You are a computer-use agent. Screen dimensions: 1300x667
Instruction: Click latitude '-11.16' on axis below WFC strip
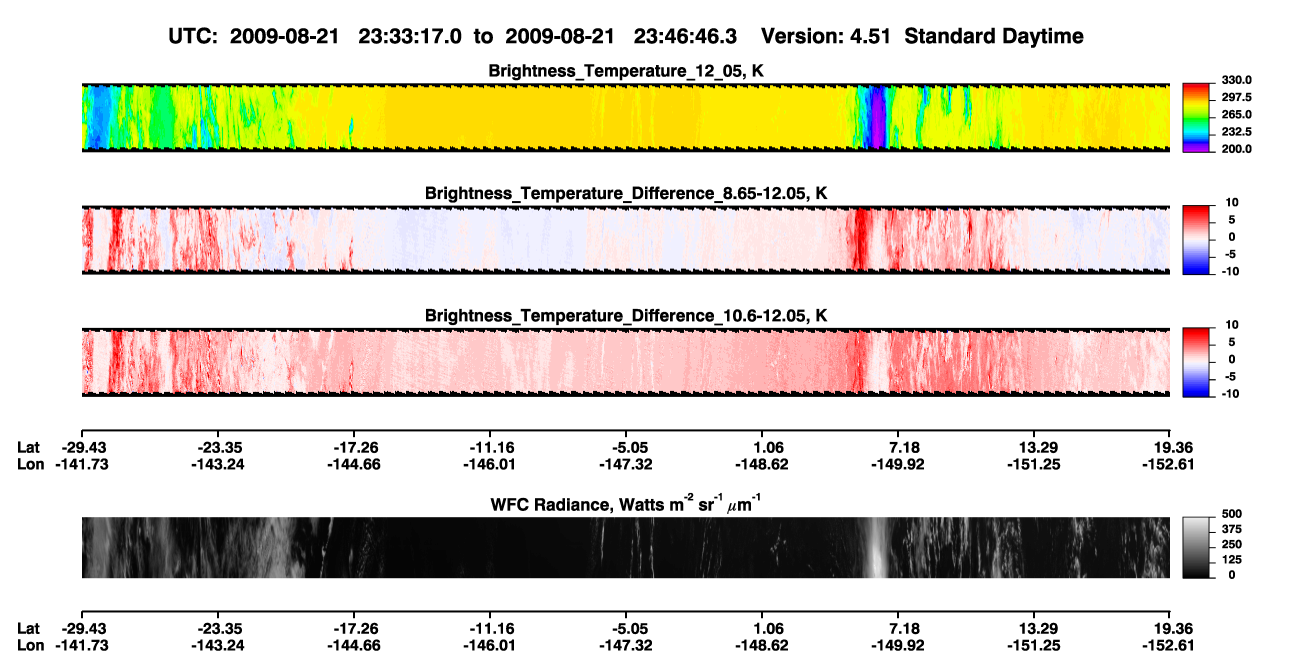(490, 628)
